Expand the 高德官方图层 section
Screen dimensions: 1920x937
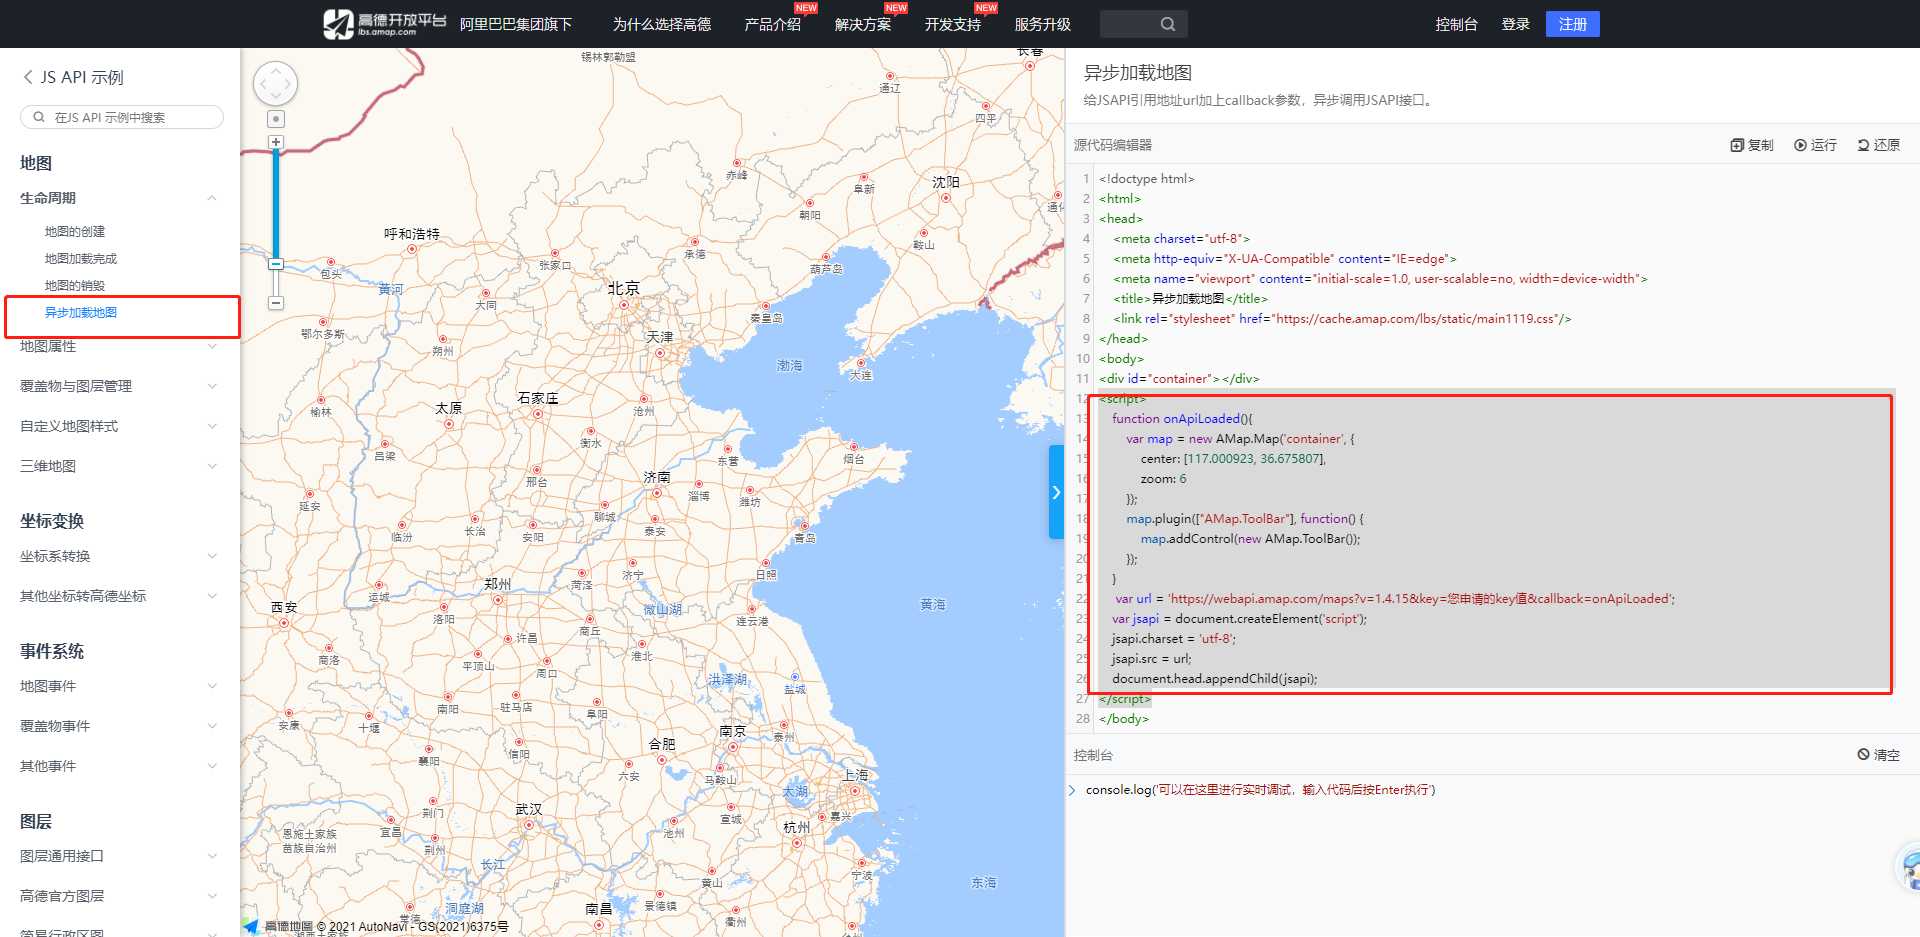(x=212, y=896)
